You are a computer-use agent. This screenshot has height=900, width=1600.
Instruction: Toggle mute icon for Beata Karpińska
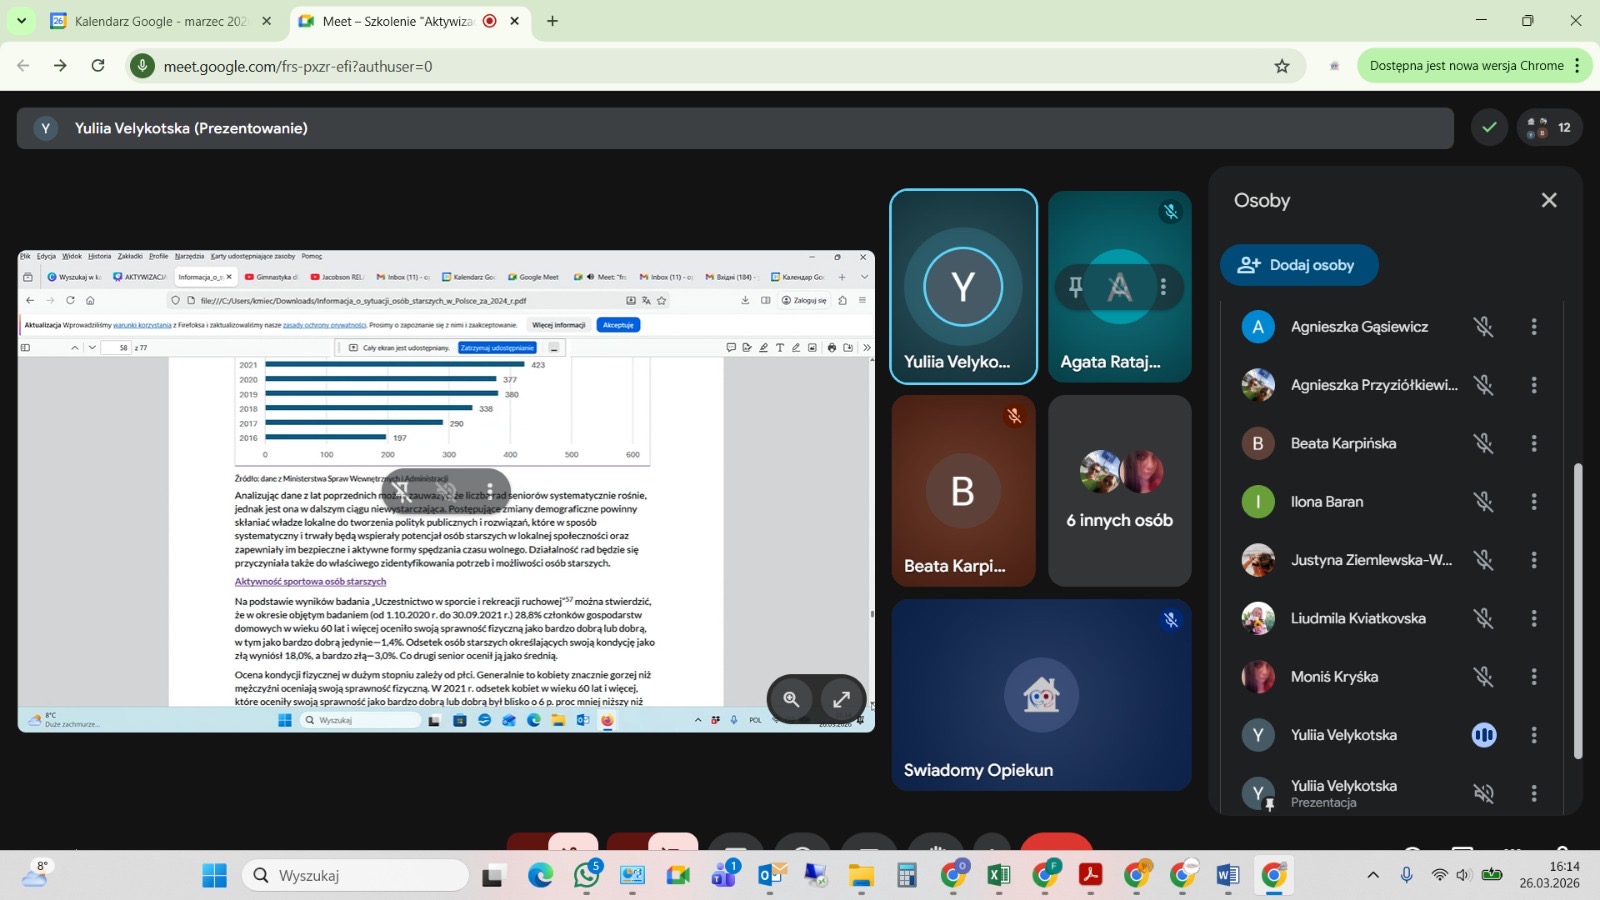(1483, 444)
